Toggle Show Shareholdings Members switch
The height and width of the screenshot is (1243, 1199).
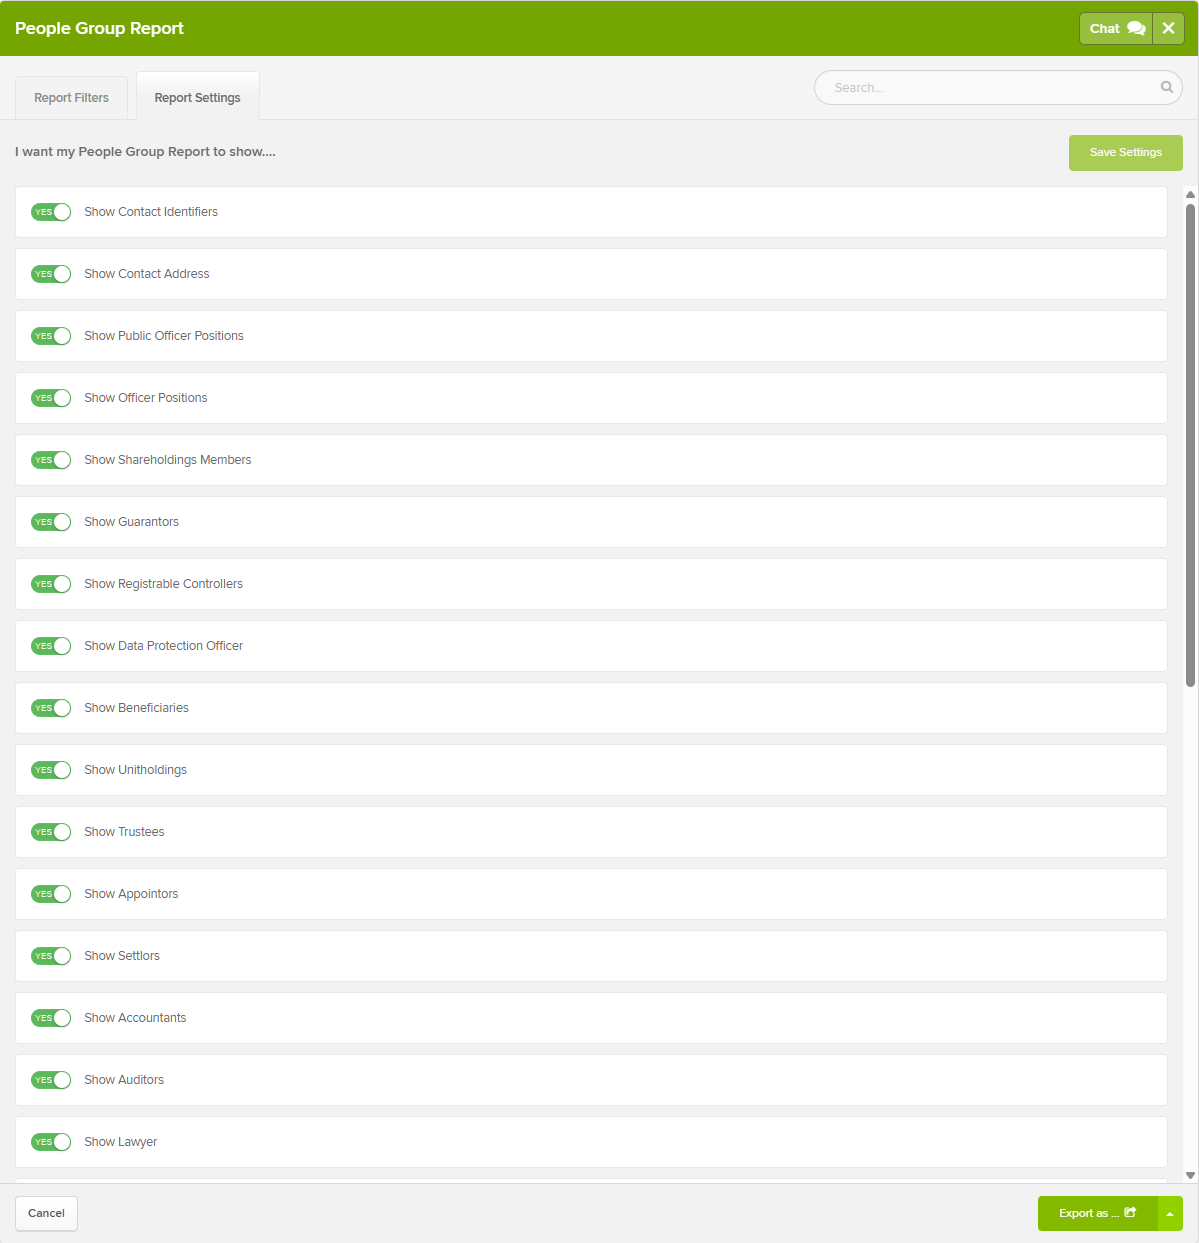point(51,460)
